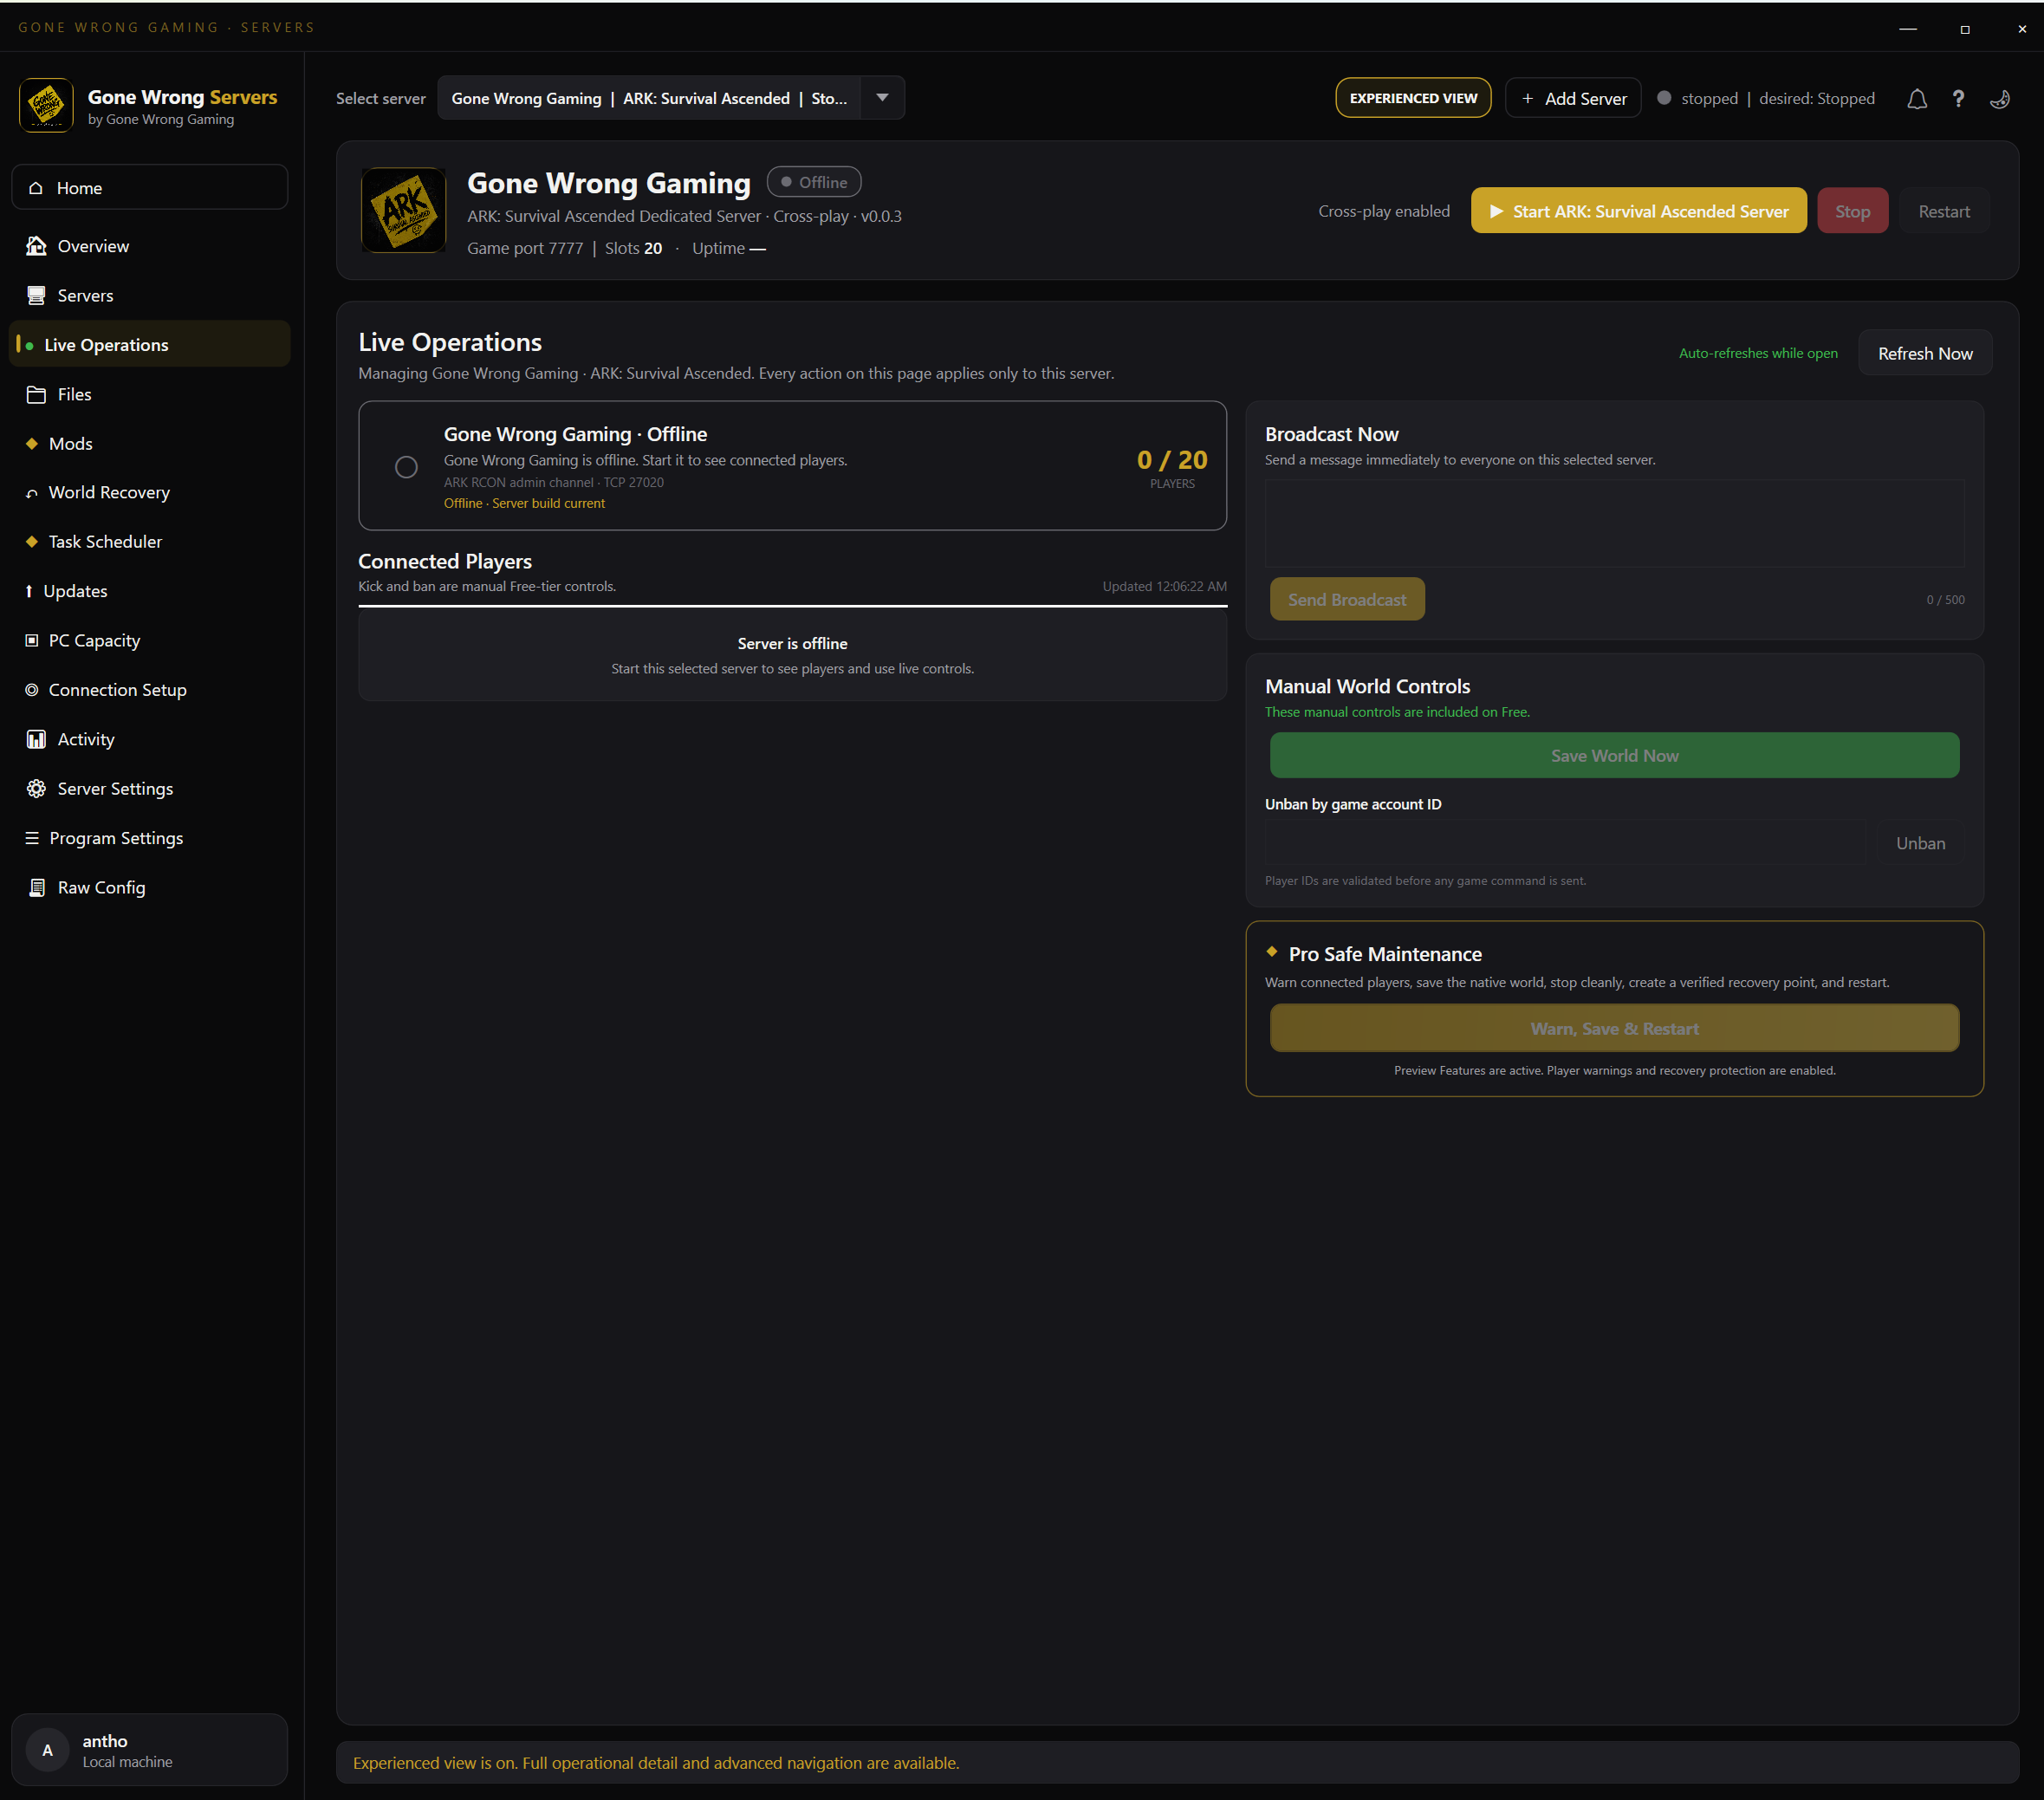Click the red Stop button
Image resolution: width=2044 pixels, height=1800 pixels.
coord(1852,211)
